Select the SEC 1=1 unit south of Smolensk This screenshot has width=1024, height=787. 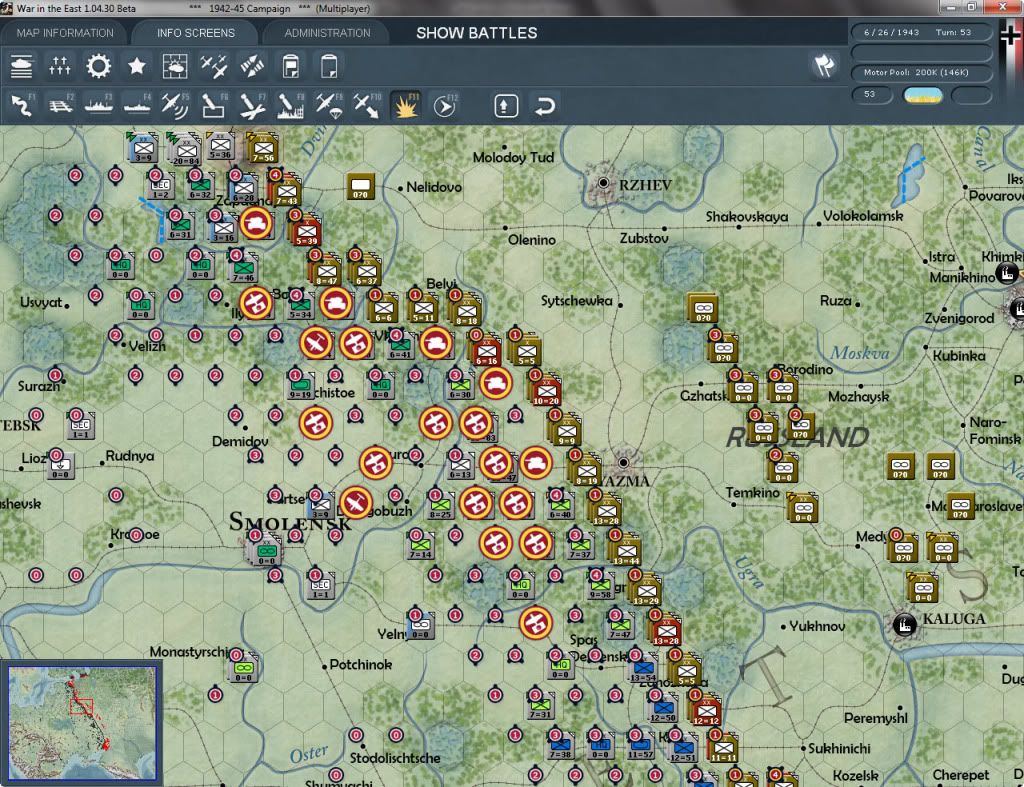[321, 586]
